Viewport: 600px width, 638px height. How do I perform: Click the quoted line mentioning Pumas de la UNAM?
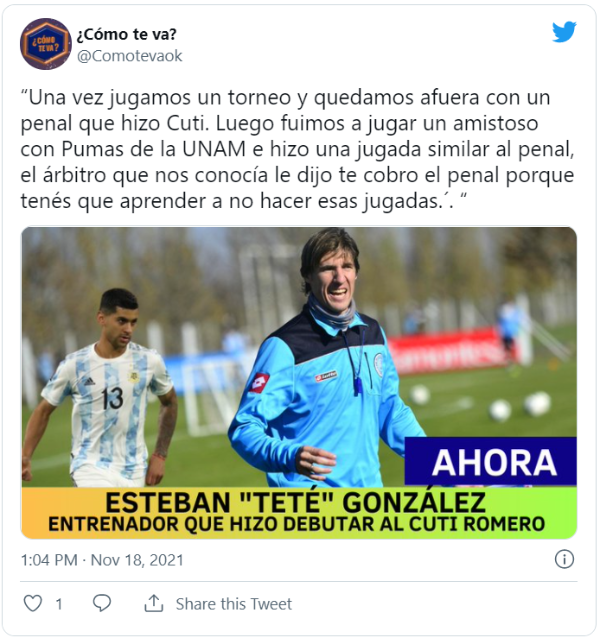pyautogui.click(x=297, y=149)
